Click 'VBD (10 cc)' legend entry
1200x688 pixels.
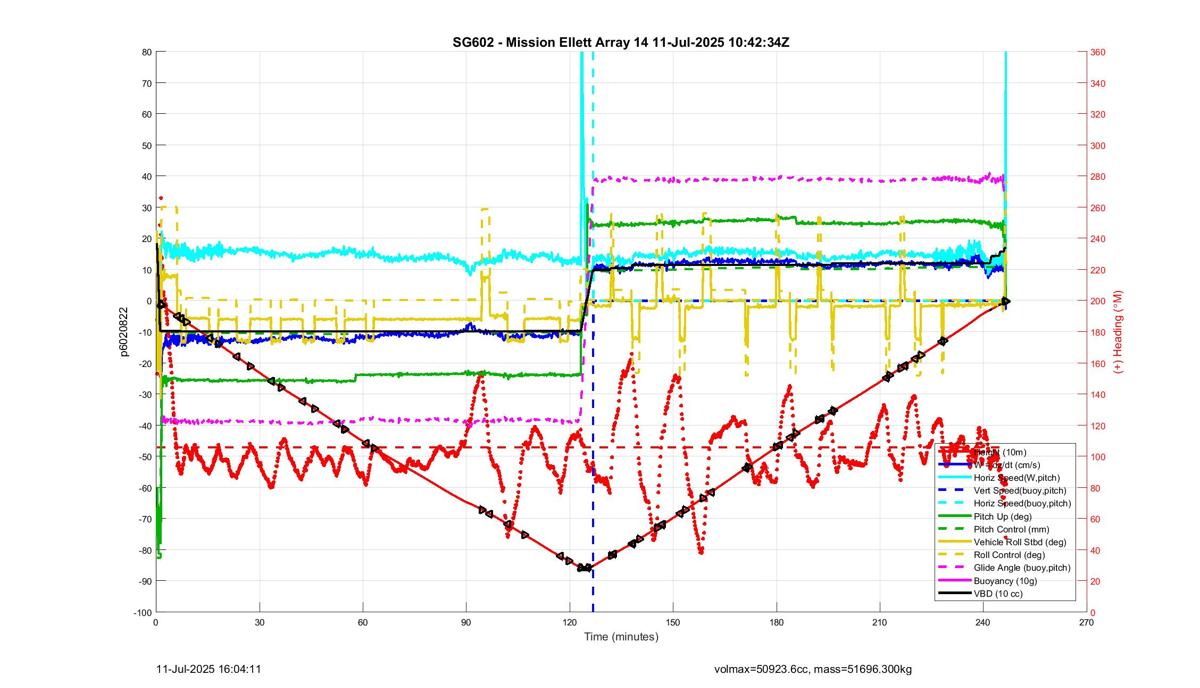pyautogui.click(x=998, y=594)
